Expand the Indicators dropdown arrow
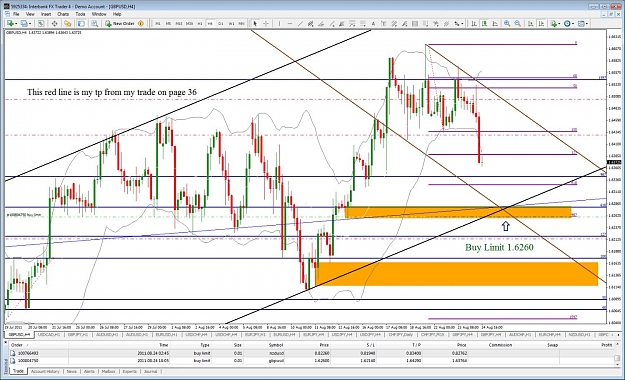625x380 pixels. coord(559,24)
